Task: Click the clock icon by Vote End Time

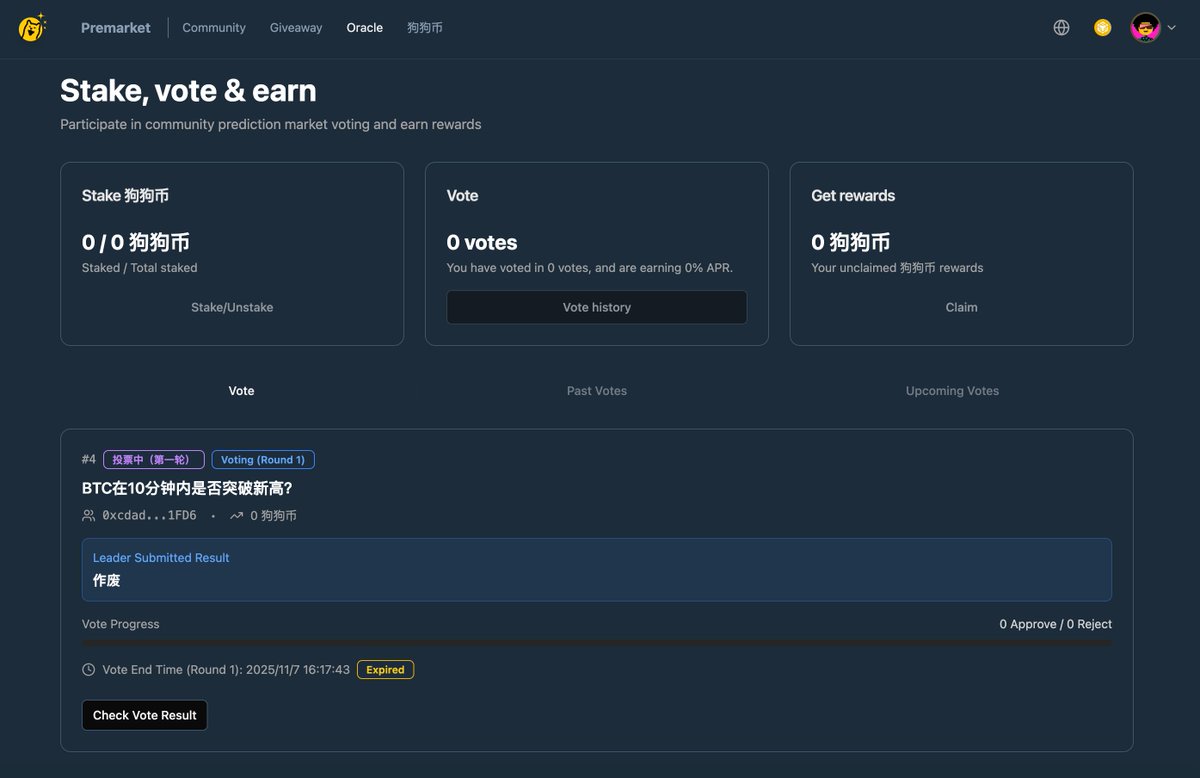Action: pos(89,670)
